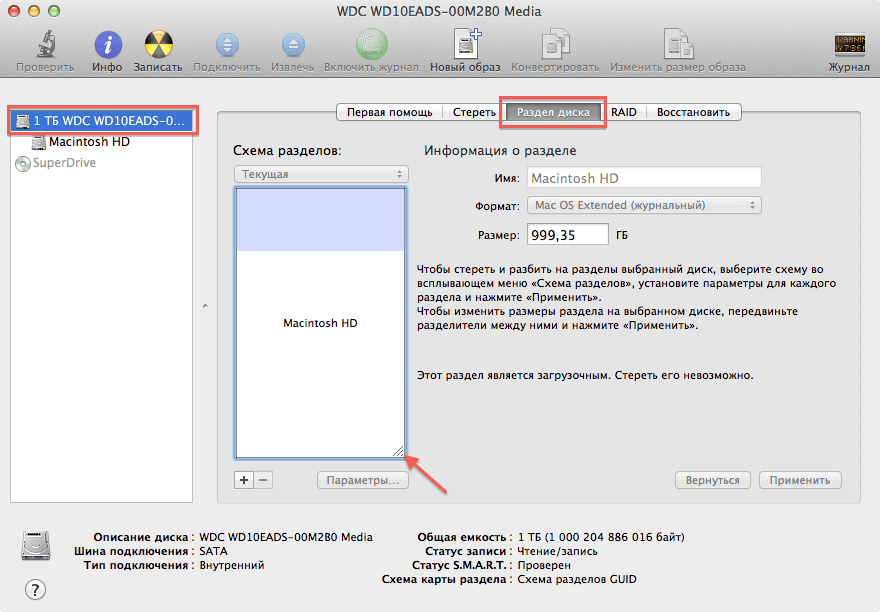Image resolution: width=880 pixels, height=612 pixels.
Task: Open the Формат Mac OS Extended dropdown
Action: [x=644, y=205]
